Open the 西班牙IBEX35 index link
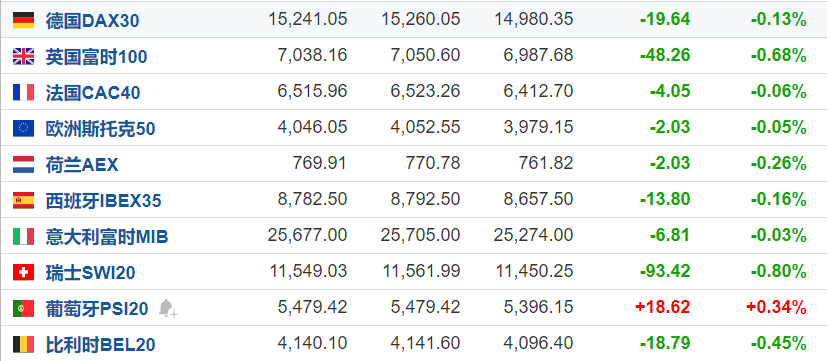This screenshot has width=827, height=361. tap(103, 201)
